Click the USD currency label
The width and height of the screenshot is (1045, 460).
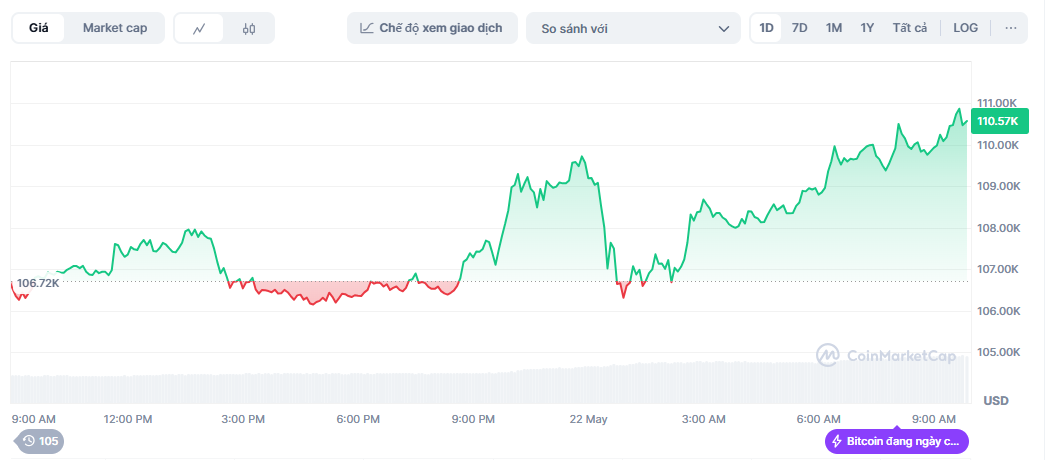(996, 401)
